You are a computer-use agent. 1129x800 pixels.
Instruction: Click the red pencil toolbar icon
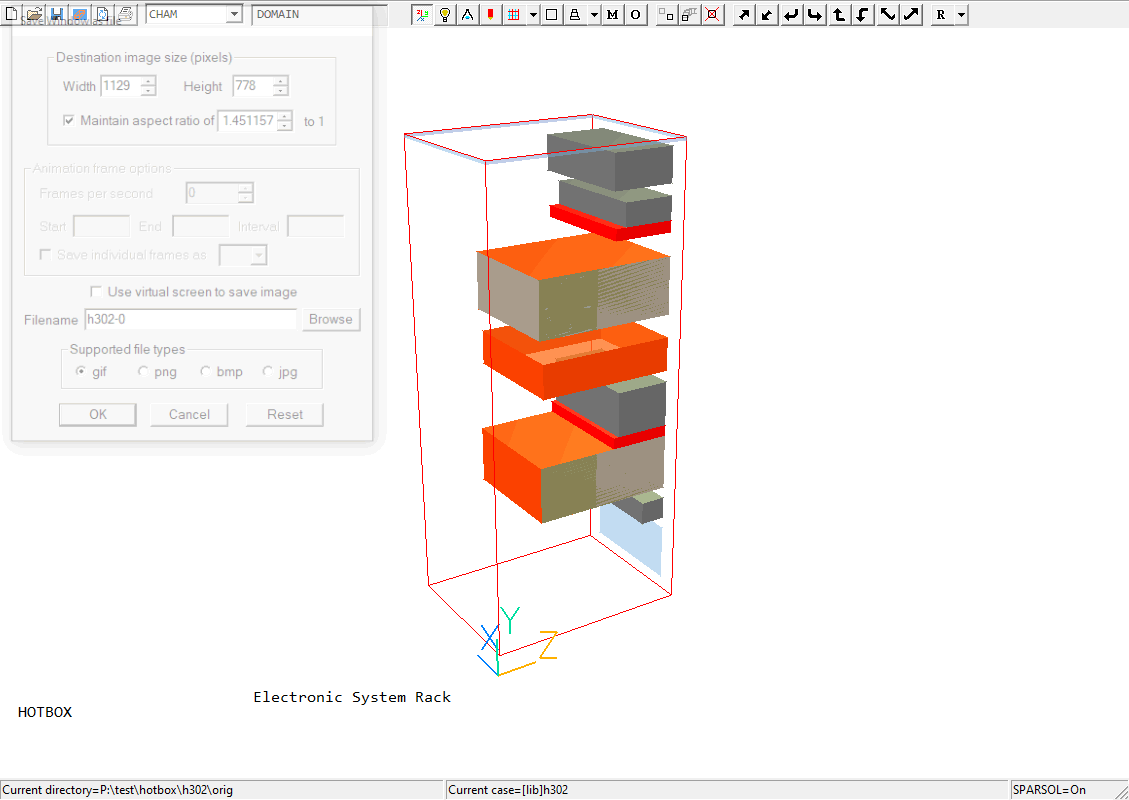[x=491, y=15]
